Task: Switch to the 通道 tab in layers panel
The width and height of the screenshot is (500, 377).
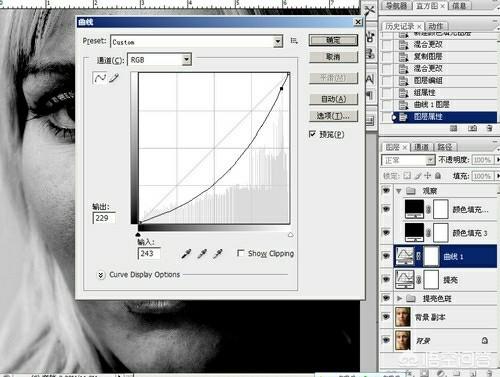Action: [x=421, y=147]
